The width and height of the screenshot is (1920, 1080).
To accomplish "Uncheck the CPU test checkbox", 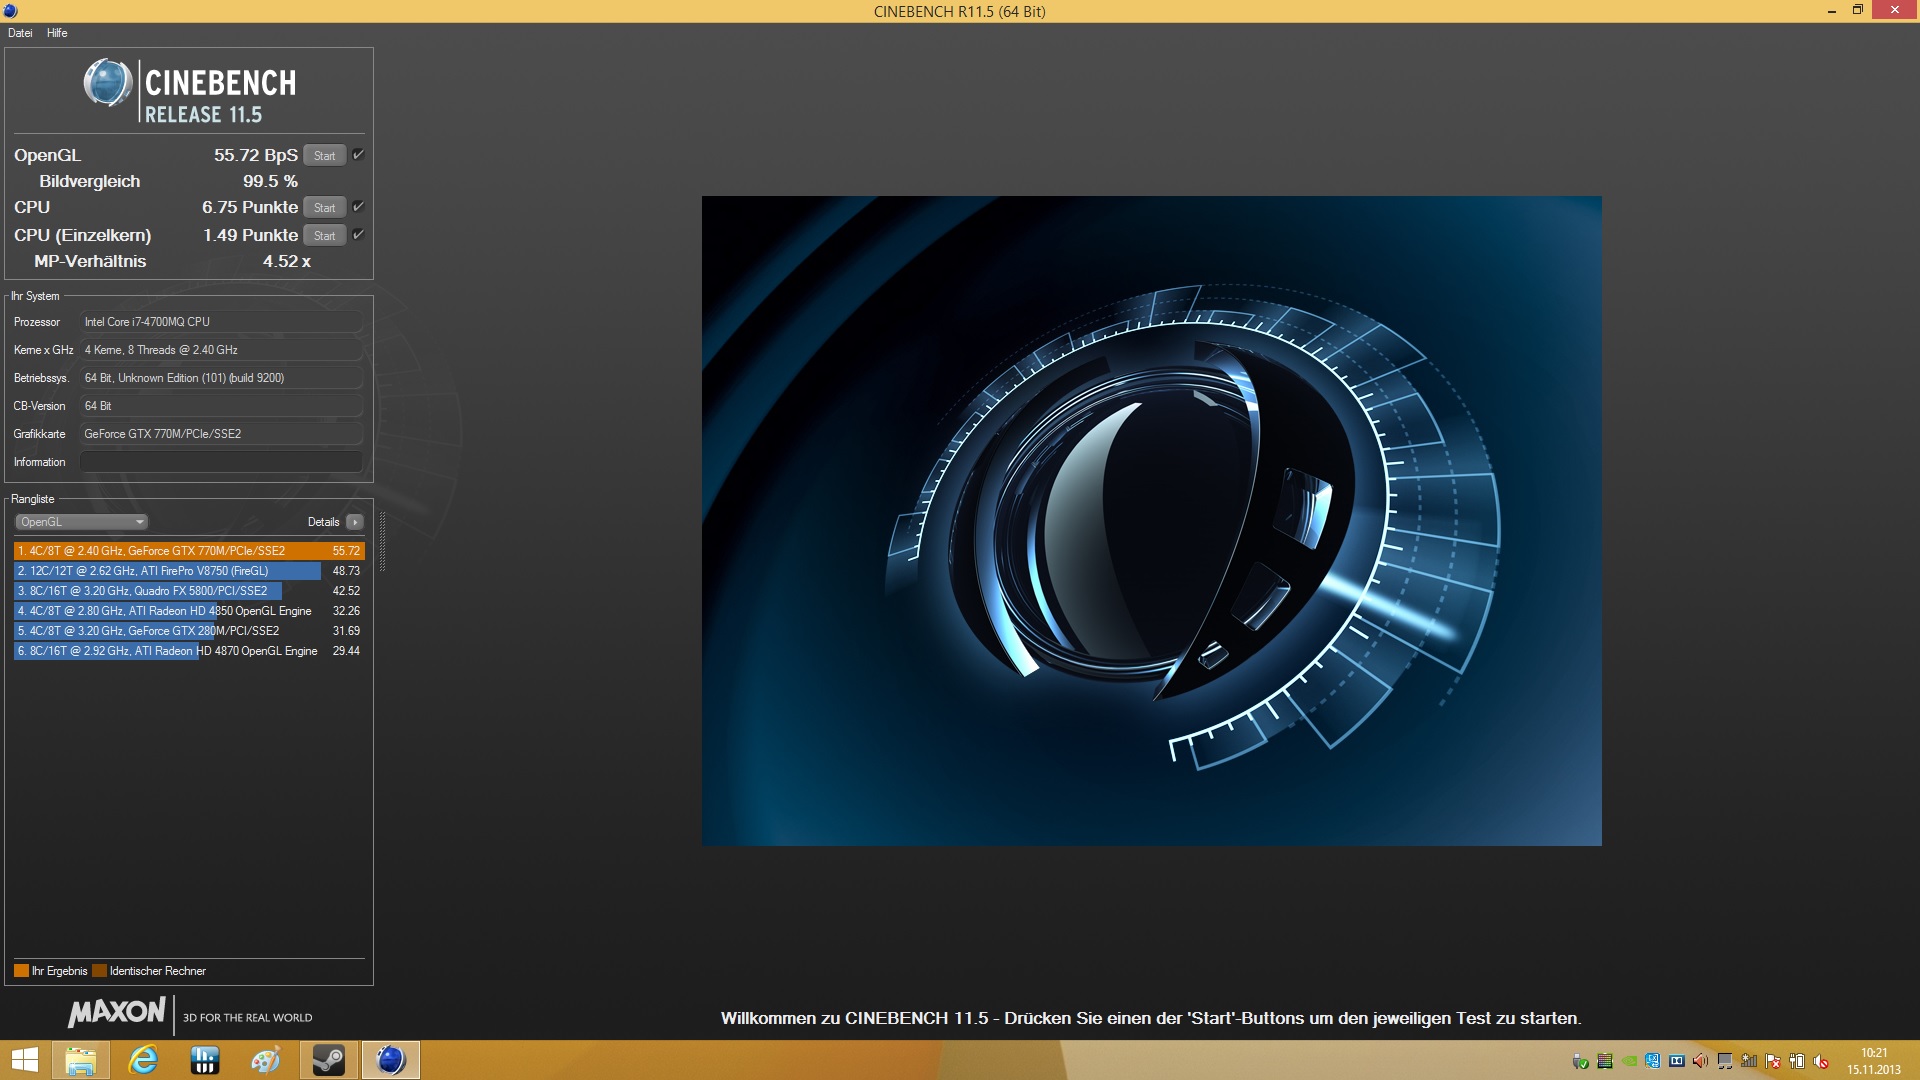I will pyautogui.click(x=358, y=207).
